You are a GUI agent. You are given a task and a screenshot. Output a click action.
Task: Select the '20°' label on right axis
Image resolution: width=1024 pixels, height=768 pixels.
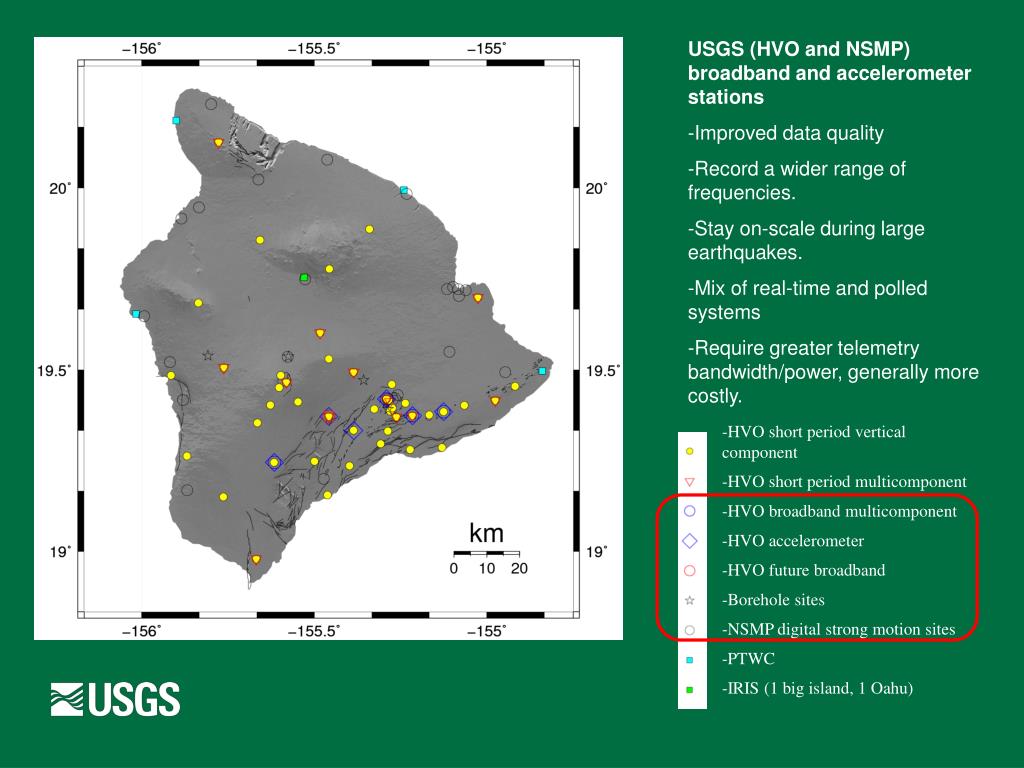[596, 189]
